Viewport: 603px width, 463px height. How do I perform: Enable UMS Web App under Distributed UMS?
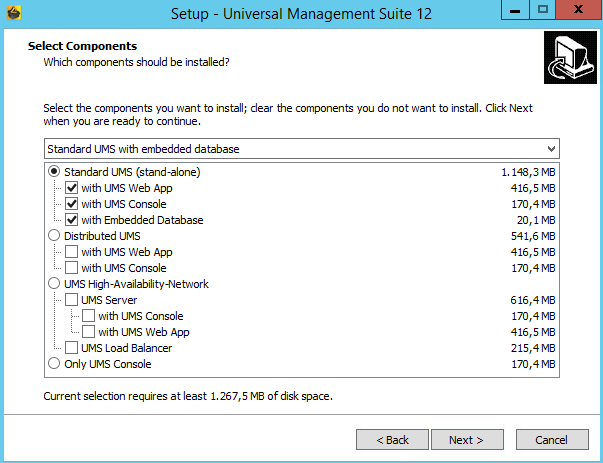(x=72, y=252)
